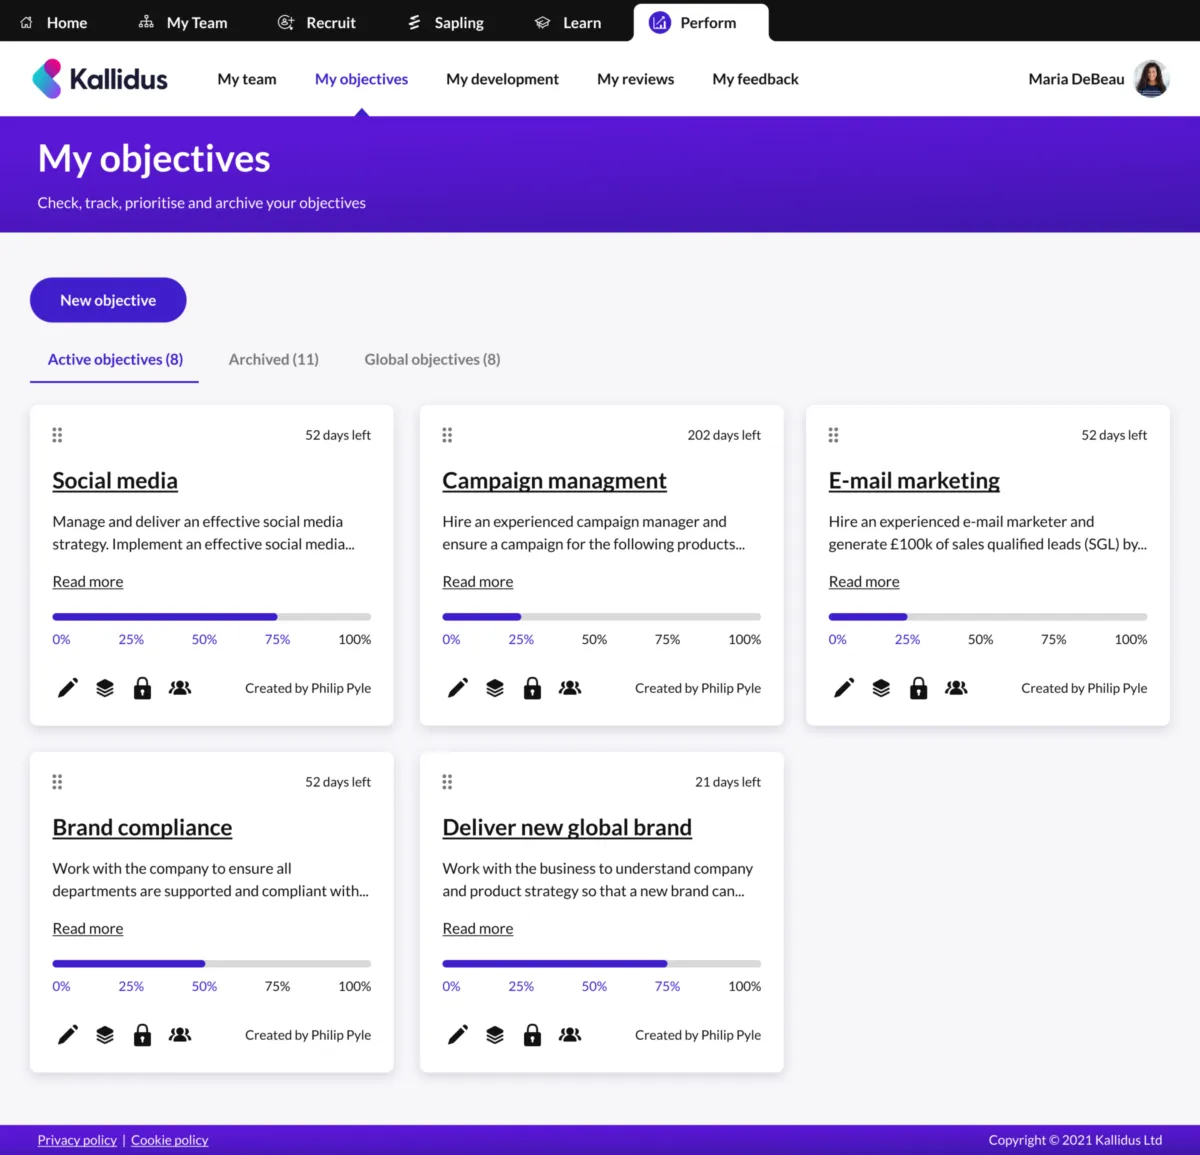This screenshot has height=1155, width=1200.
Task: Click the padlock icon on E-mail marketing card
Action: (918, 688)
